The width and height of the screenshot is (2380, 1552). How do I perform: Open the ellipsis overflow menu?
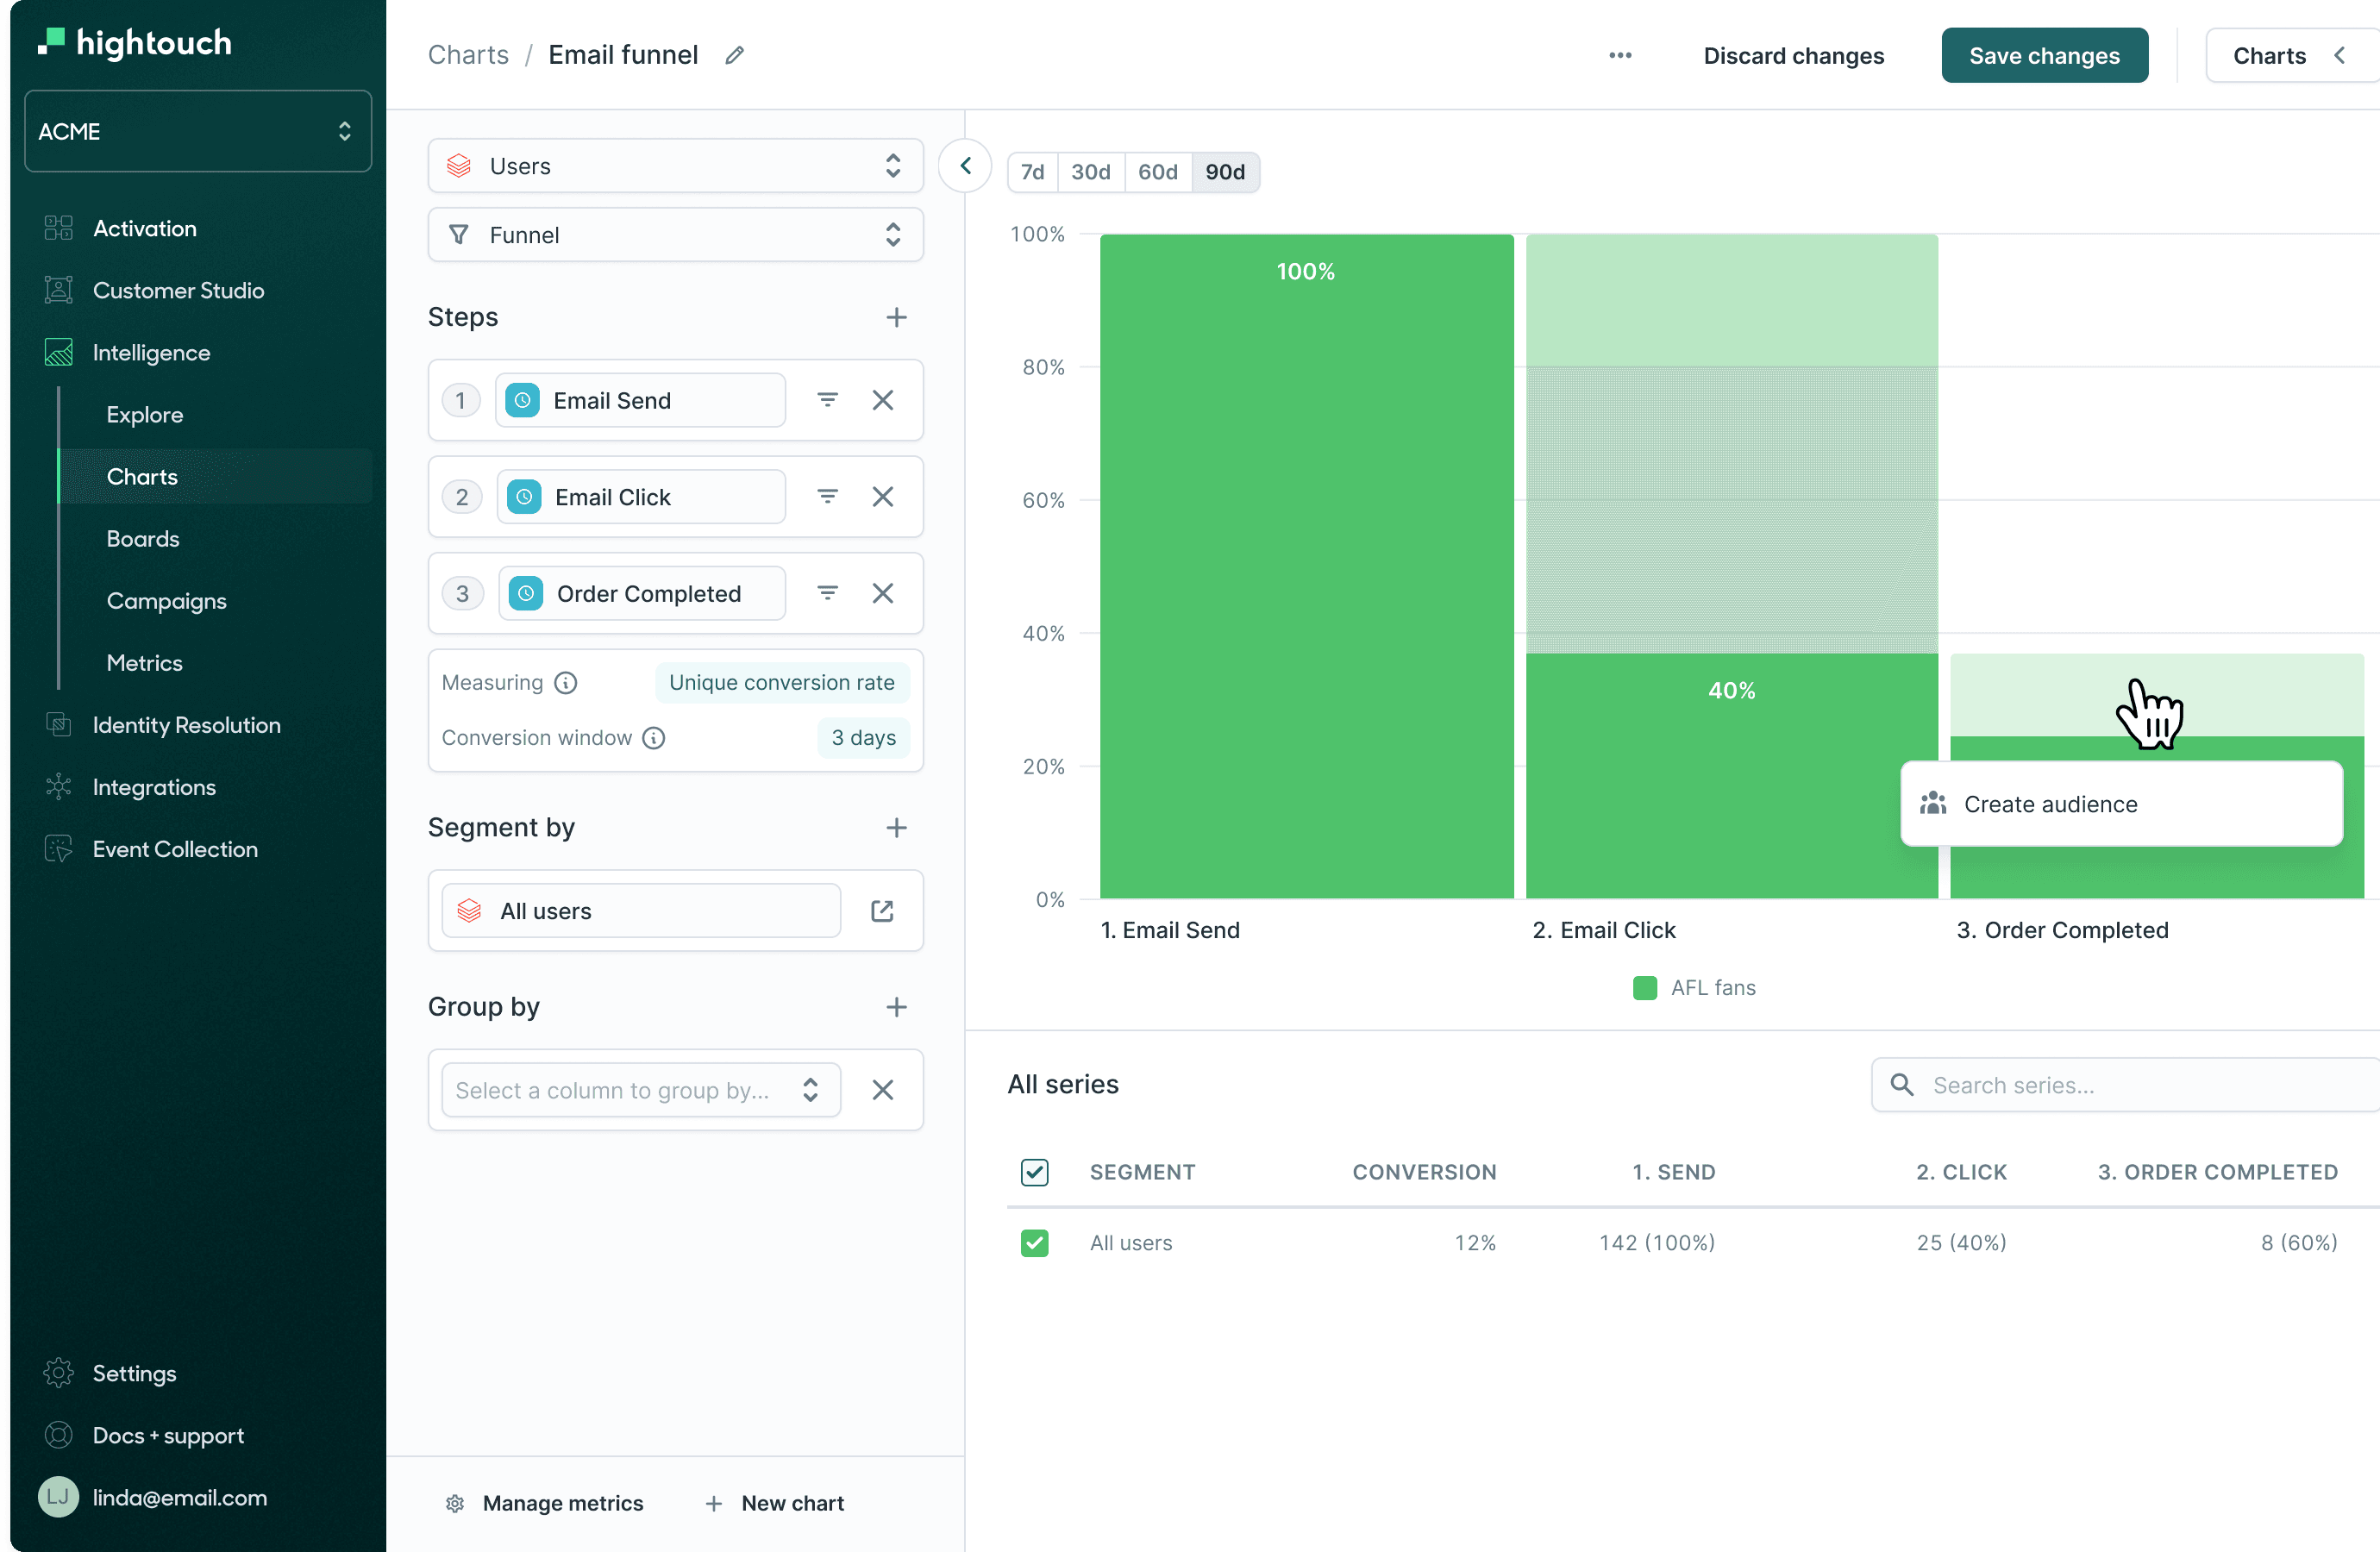pos(1620,56)
